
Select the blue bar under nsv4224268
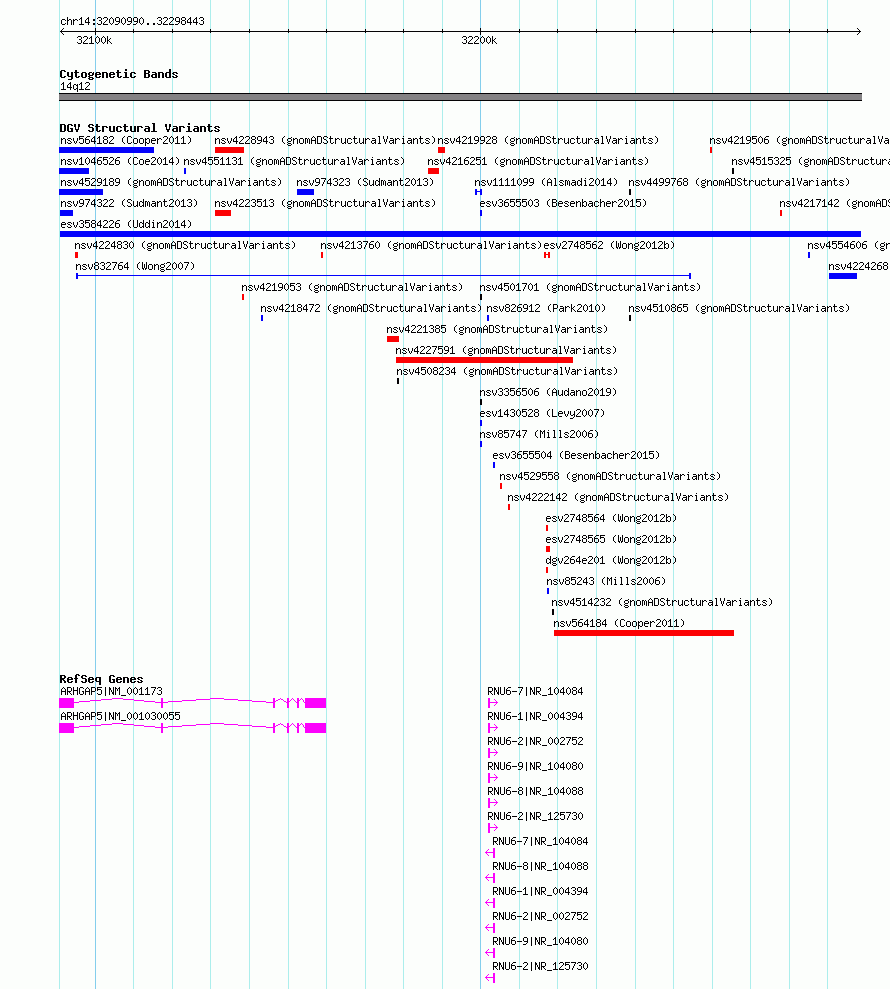pyautogui.click(x=843, y=276)
